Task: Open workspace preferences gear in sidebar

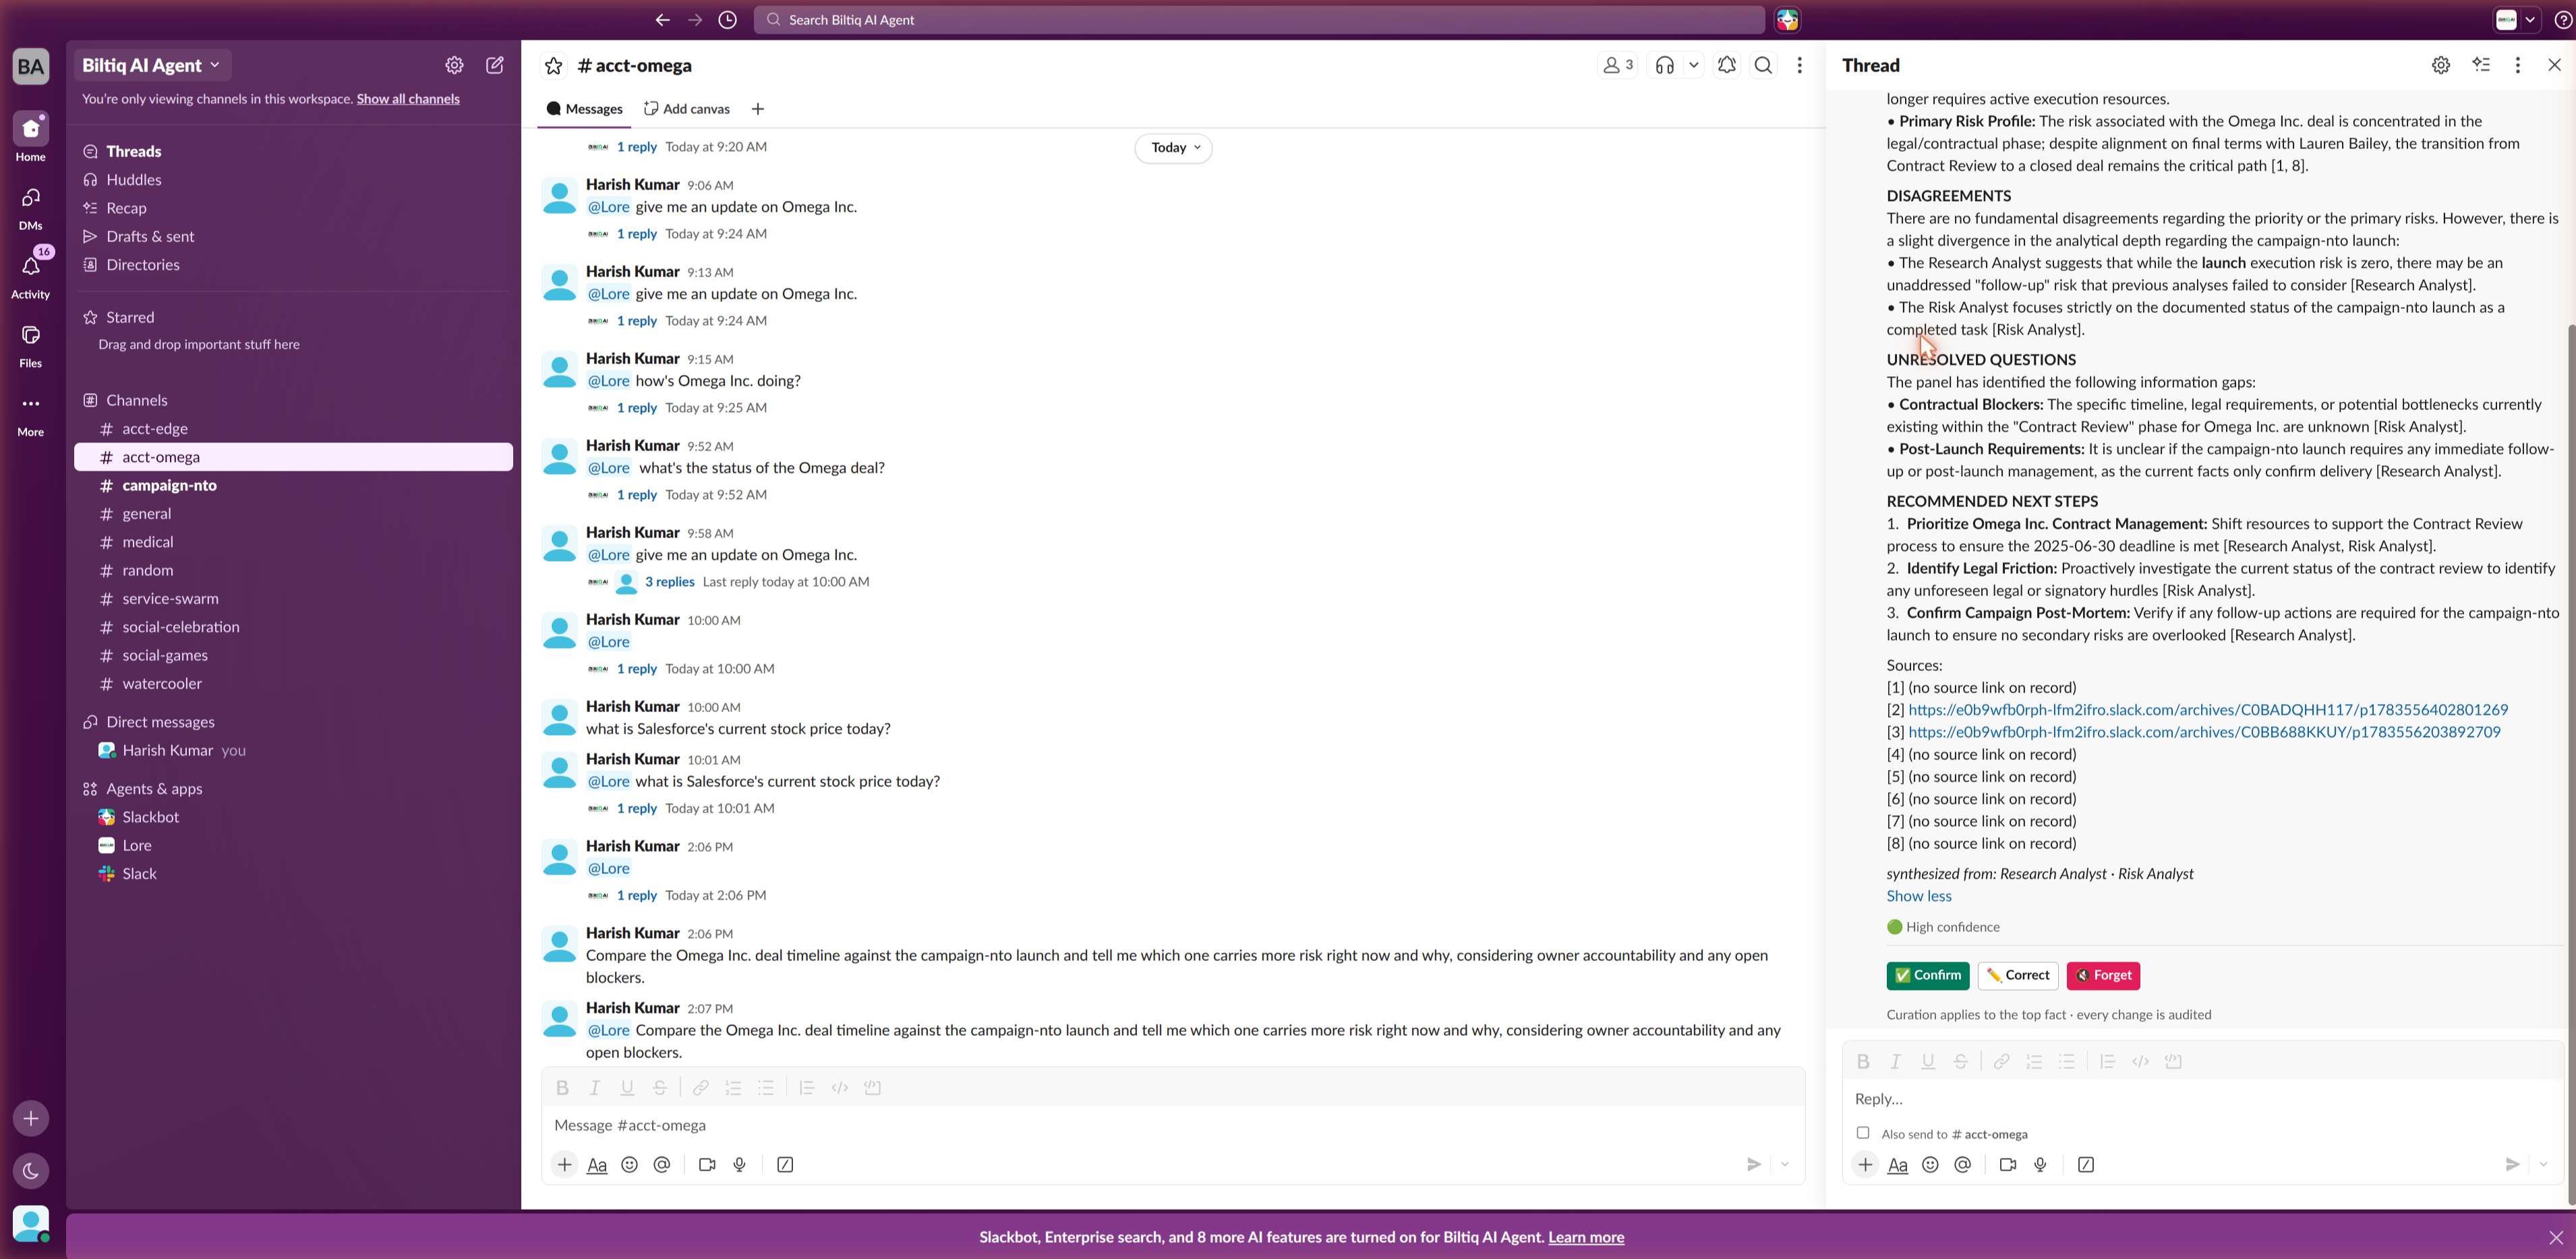Action: click(x=454, y=65)
